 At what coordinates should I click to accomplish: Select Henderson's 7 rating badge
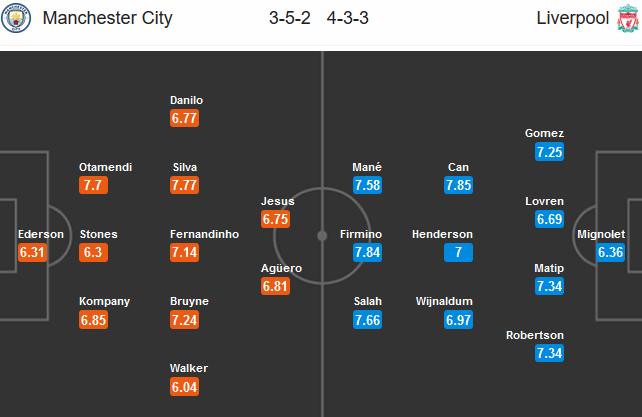458,252
